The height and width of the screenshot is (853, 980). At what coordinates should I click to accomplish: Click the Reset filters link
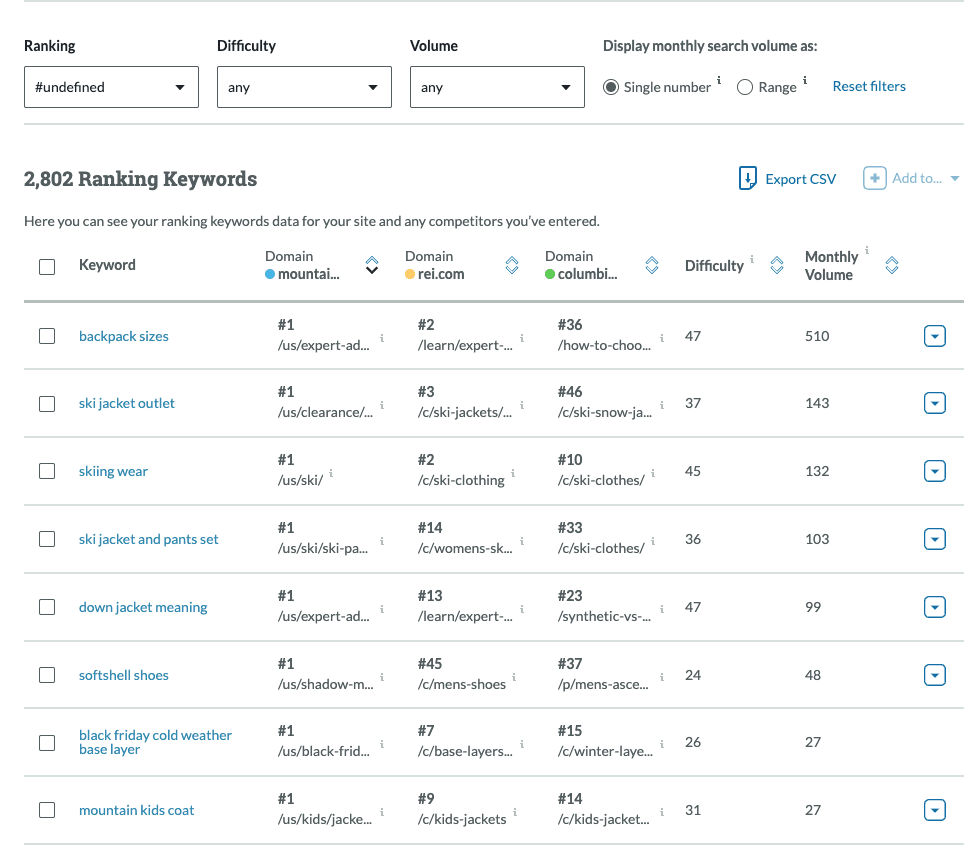(869, 87)
